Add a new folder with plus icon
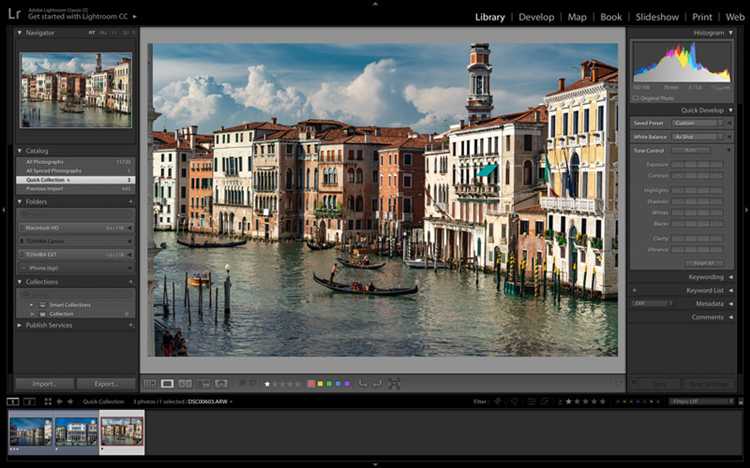Image resolution: width=750 pixels, height=468 pixels. (x=131, y=202)
